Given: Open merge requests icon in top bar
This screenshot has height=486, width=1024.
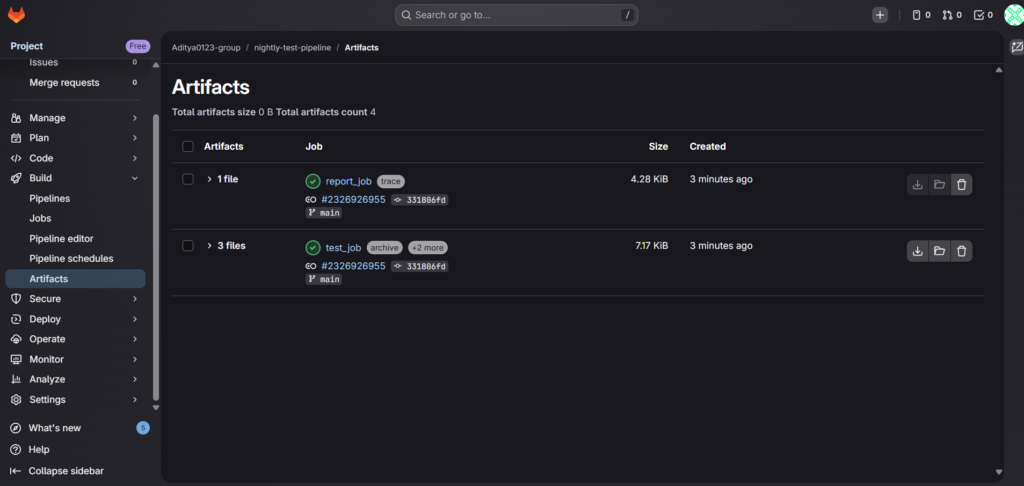Looking at the screenshot, I should click(951, 15).
